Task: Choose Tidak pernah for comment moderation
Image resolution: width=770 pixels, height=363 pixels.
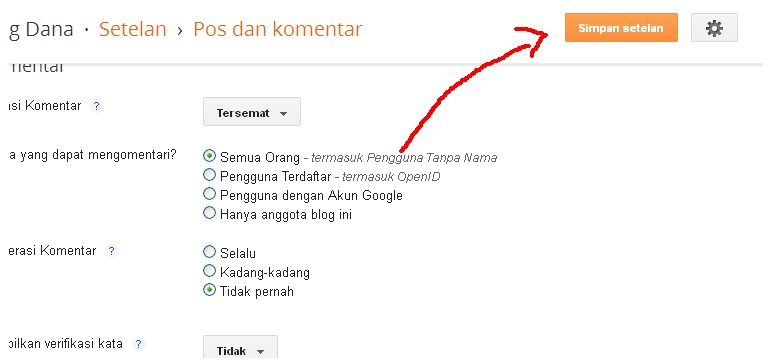Action: [x=209, y=290]
